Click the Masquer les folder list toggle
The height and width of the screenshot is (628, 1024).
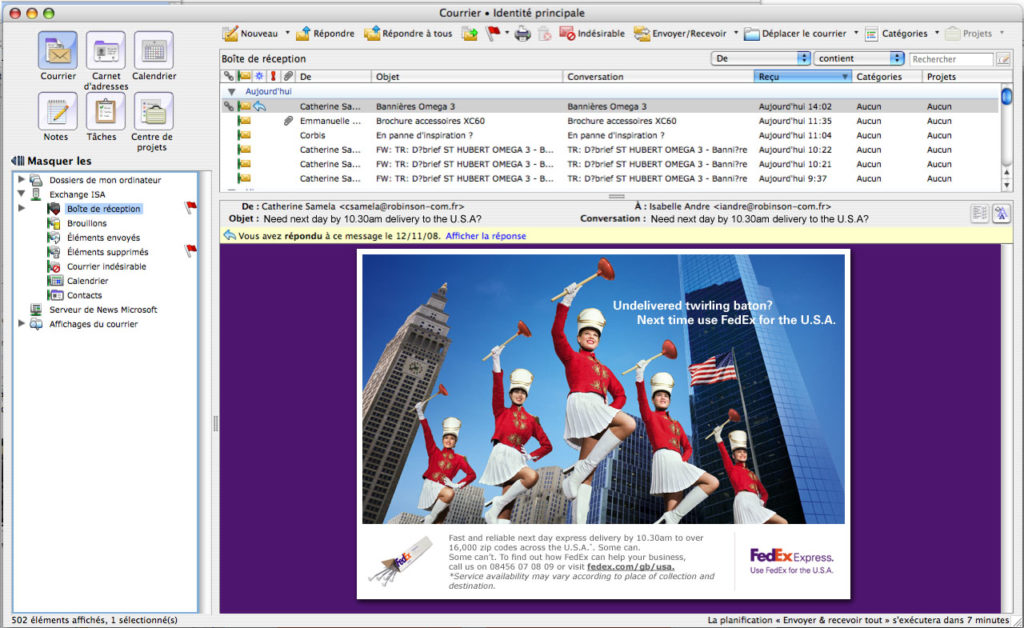point(52,161)
